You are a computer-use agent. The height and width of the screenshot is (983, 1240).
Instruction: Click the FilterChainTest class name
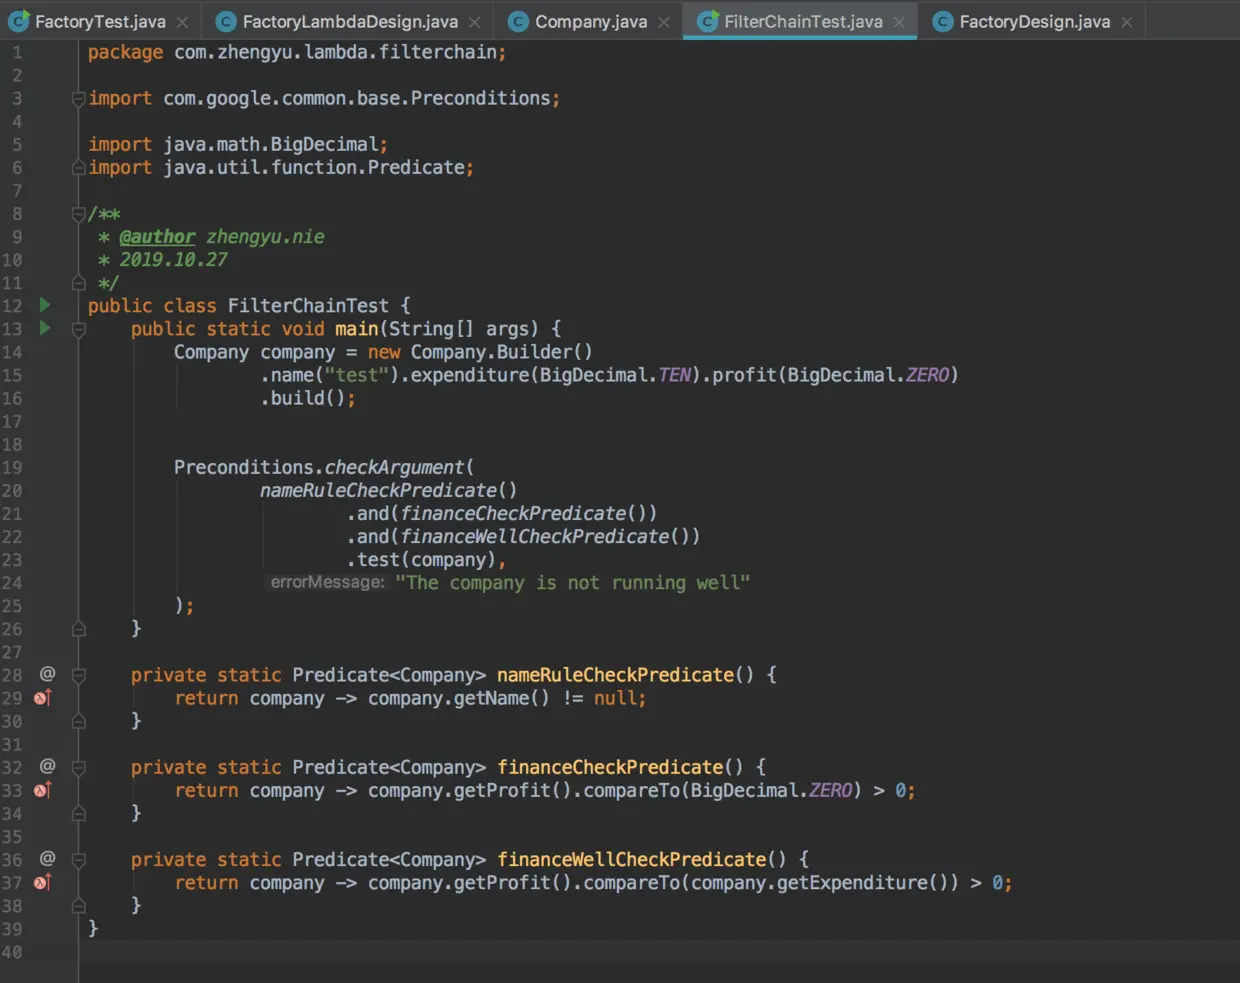click(x=308, y=305)
